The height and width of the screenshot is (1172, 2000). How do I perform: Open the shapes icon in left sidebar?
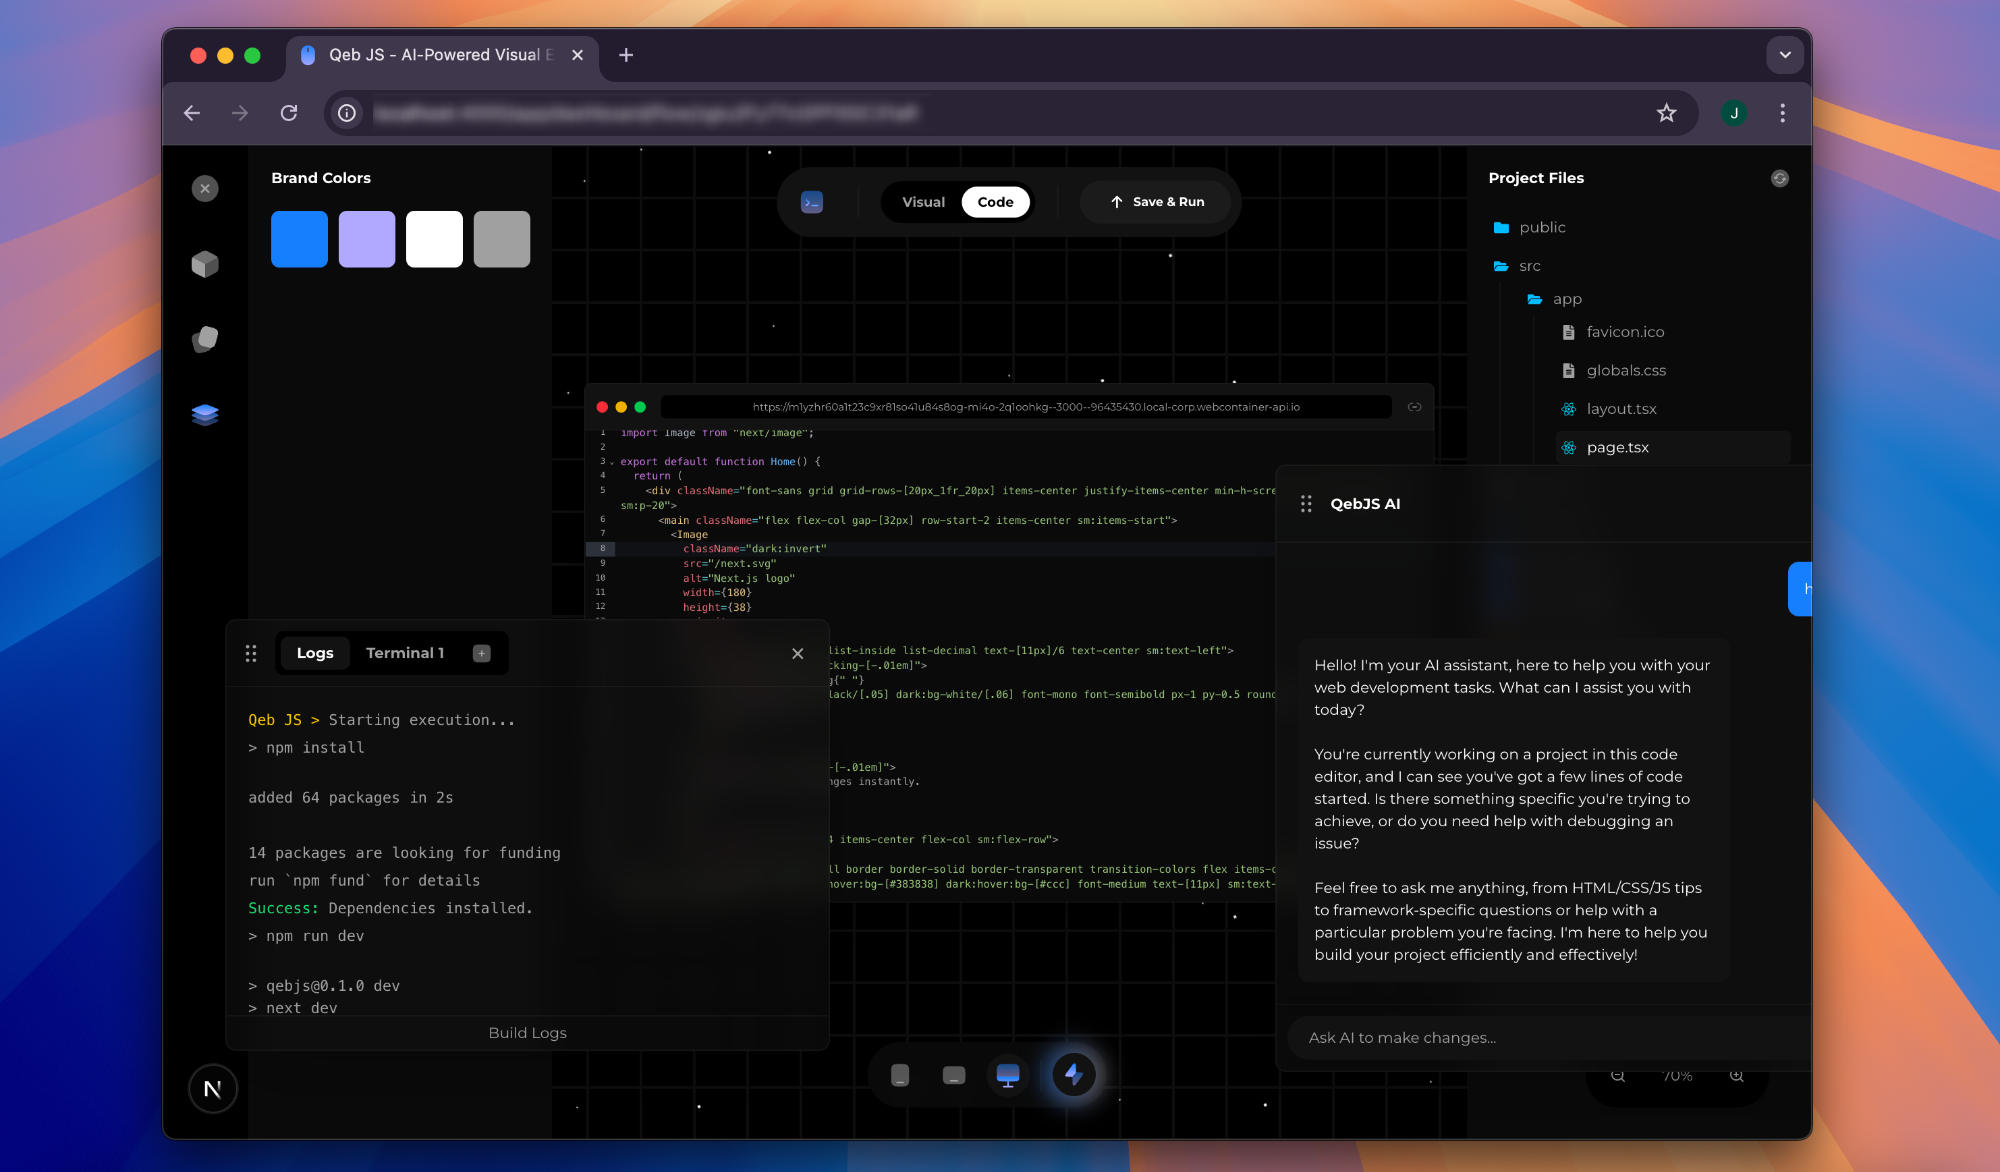click(x=205, y=339)
